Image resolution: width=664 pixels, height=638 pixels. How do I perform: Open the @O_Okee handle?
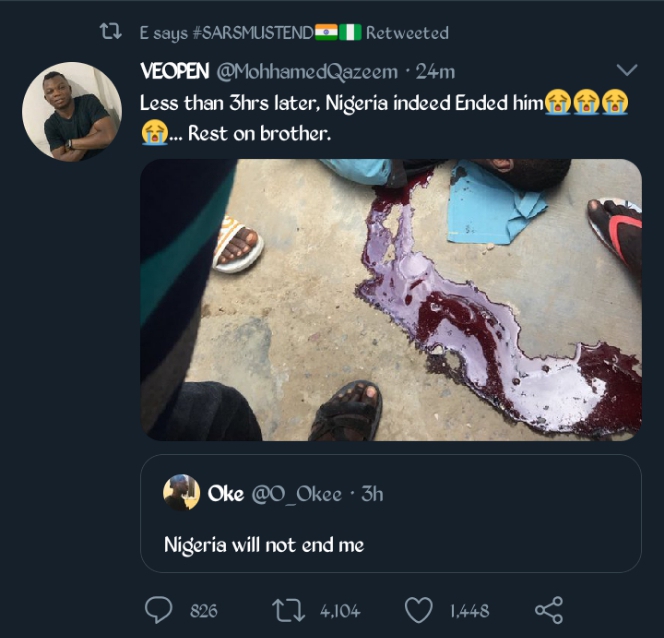pos(297,494)
